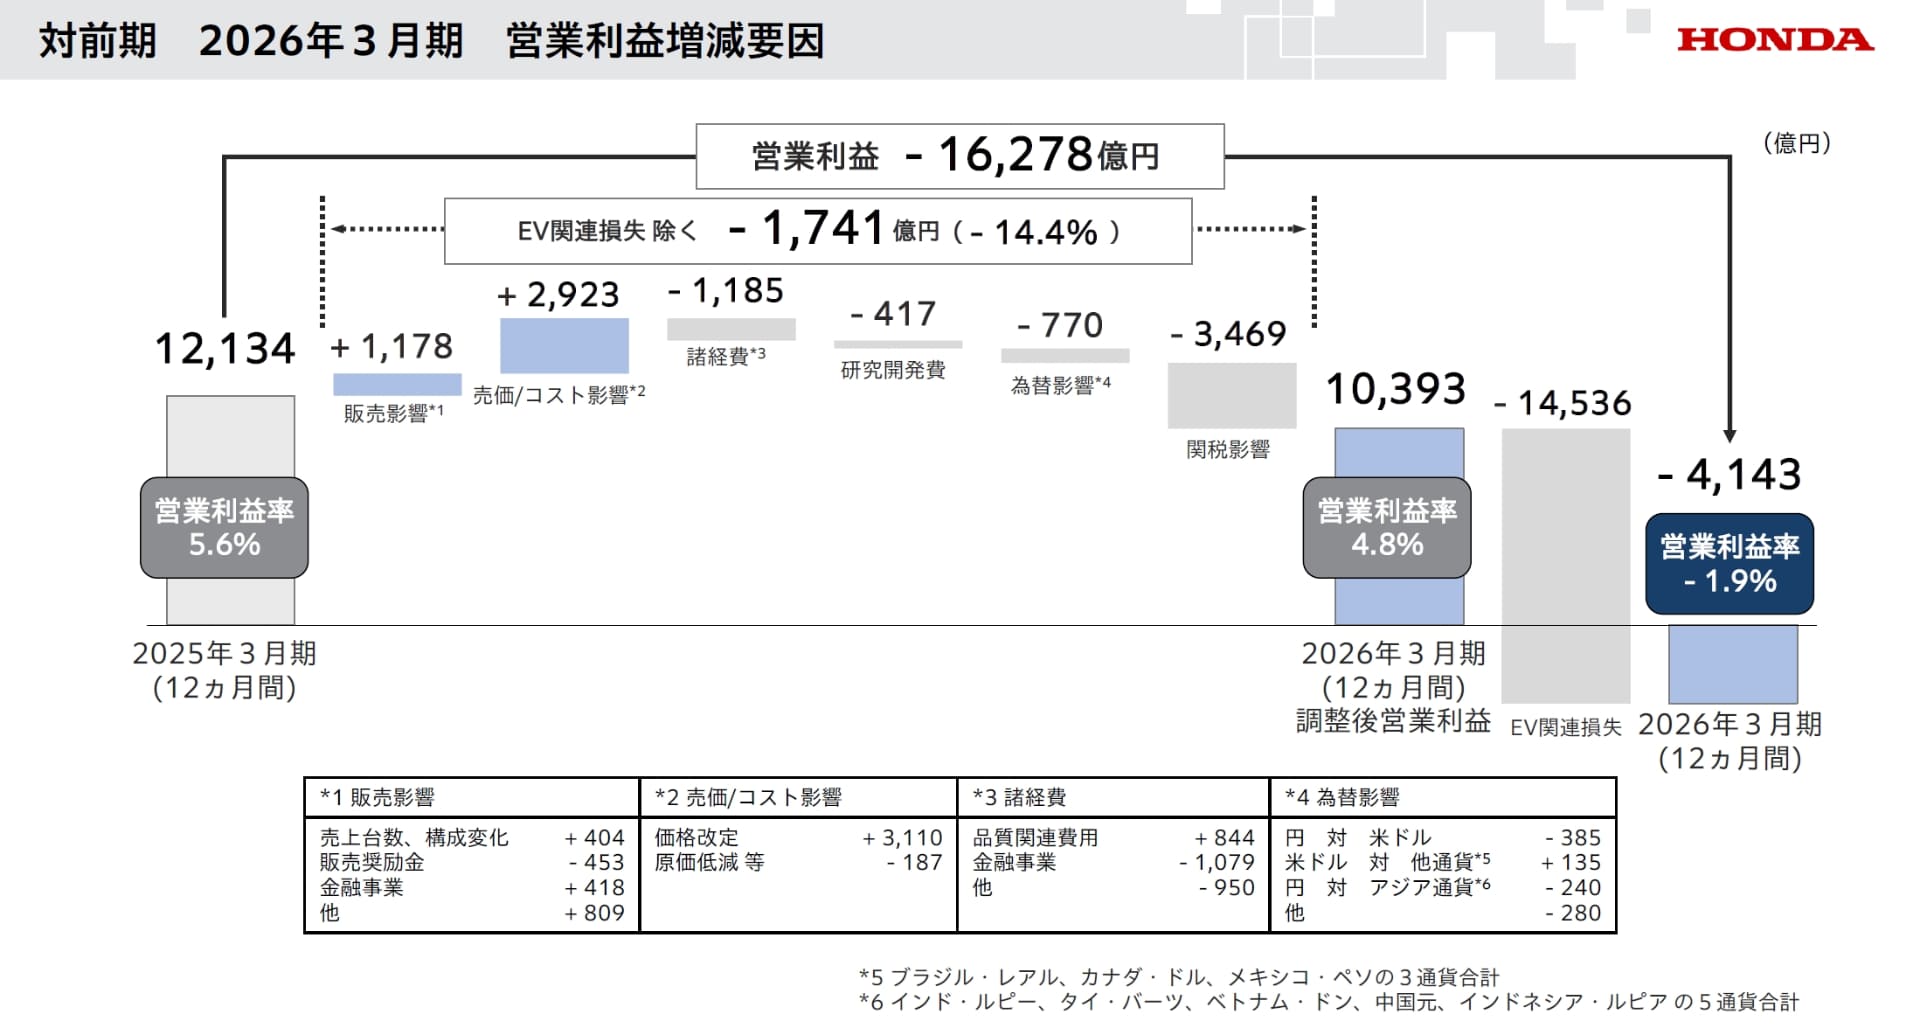Click the 品質関連費用 row label
This screenshot has height=1035, width=1920.
1035,838
